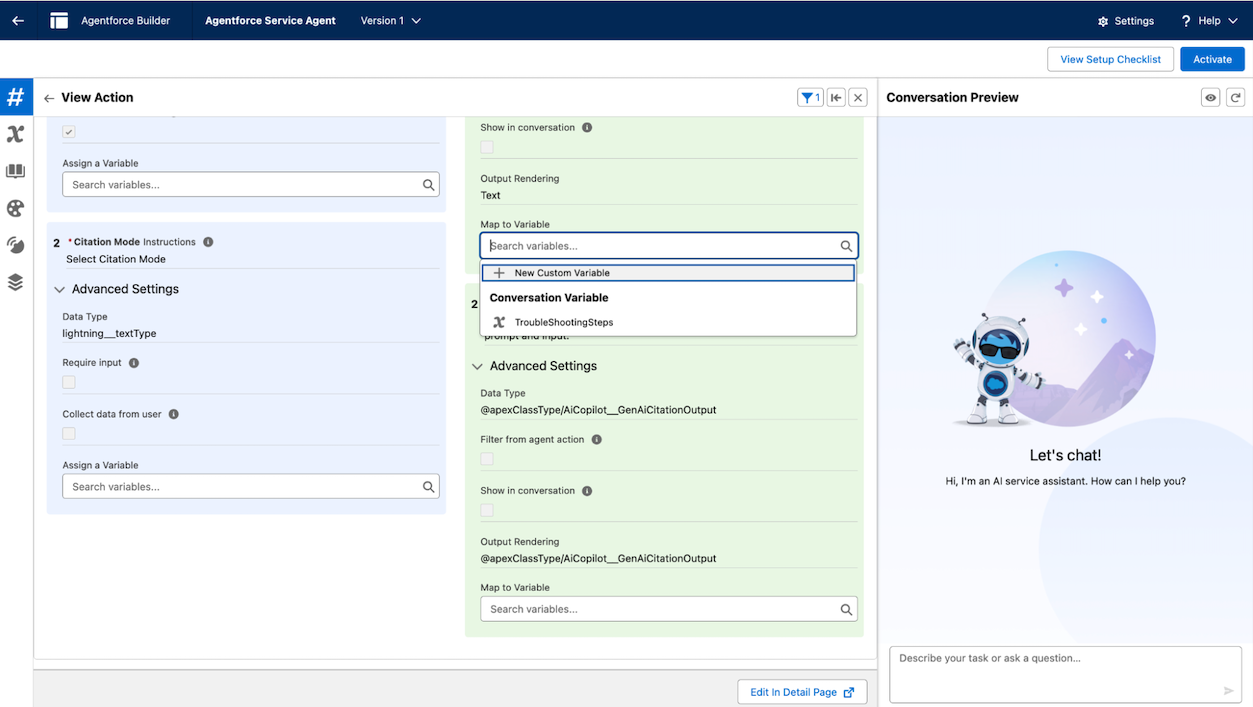Viewport: 1253px width, 707px height.
Task: Click the Activate button
Action: pyautogui.click(x=1211, y=59)
